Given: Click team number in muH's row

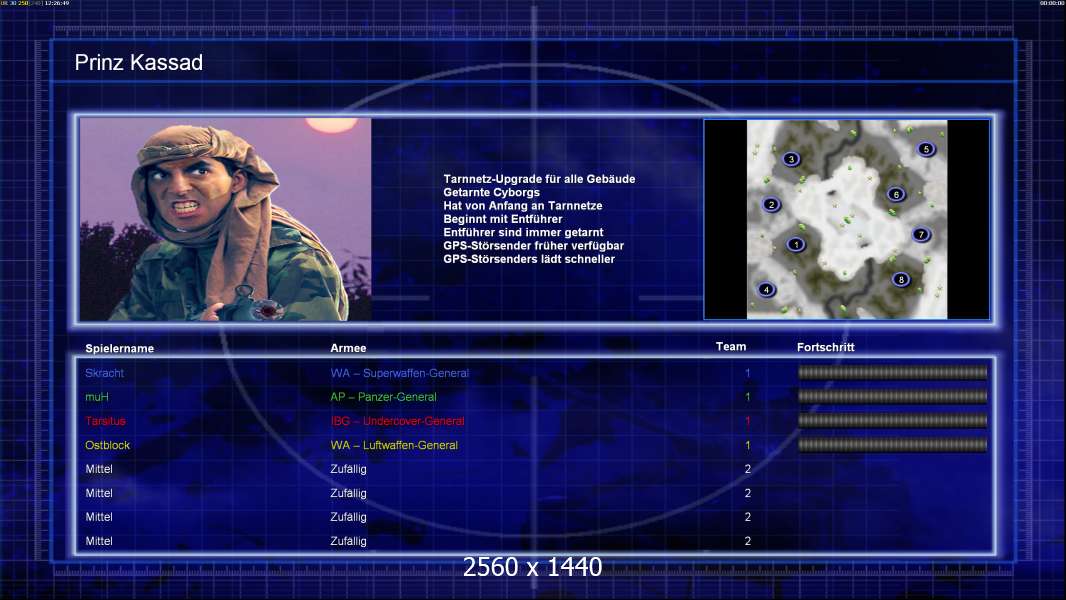Looking at the screenshot, I should pyautogui.click(x=747, y=397).
